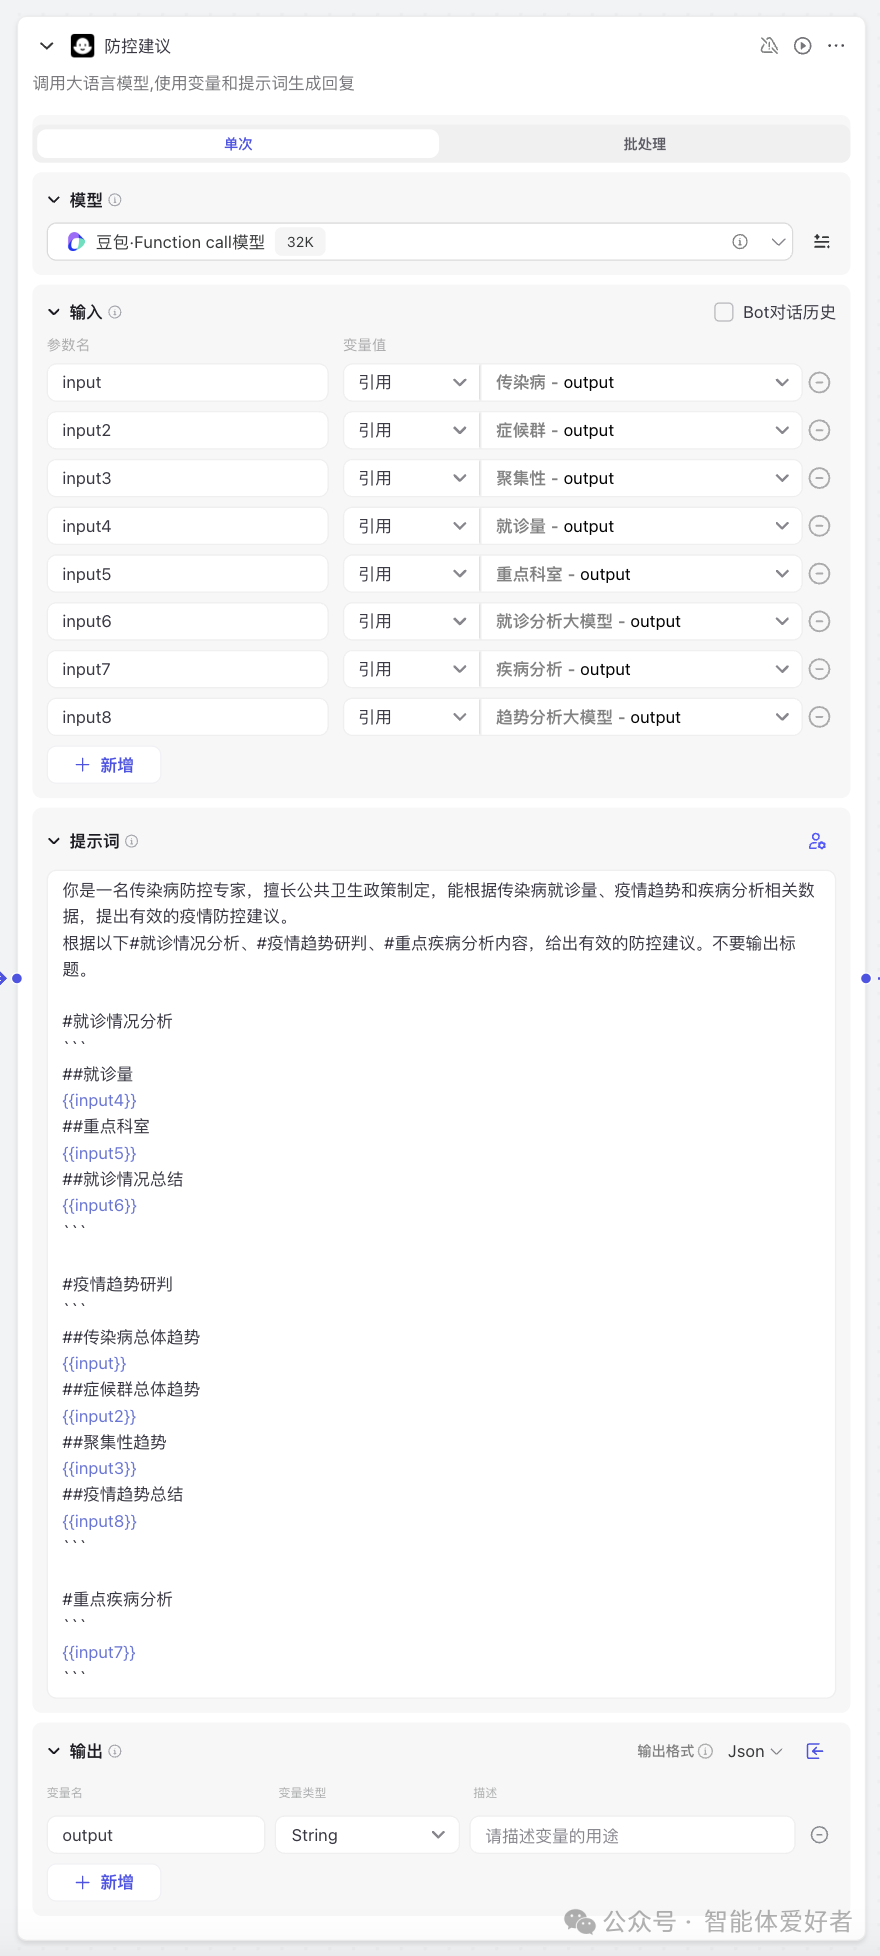Click the prompt text editor area
The height and width of the screenshot is (1956, 880).
[x=441, y=1284]
